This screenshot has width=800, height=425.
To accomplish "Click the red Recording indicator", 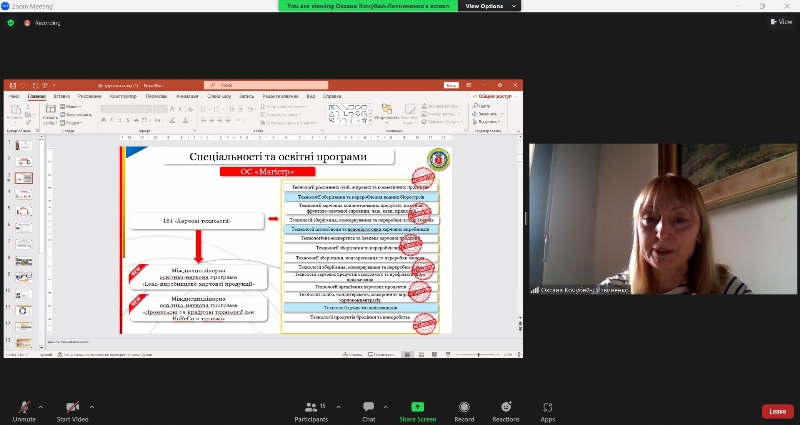I will (x=42, y=23).
